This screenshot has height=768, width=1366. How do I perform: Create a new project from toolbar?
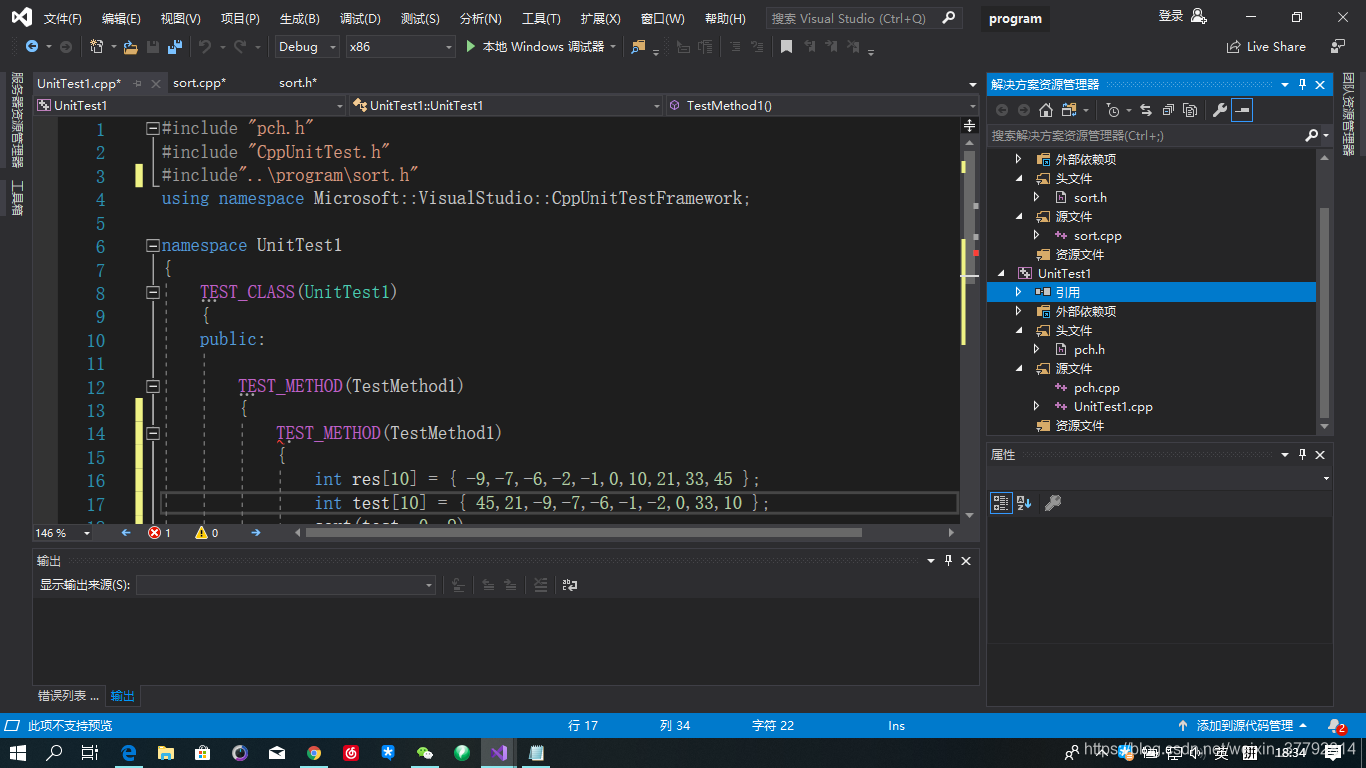point(97,46)
